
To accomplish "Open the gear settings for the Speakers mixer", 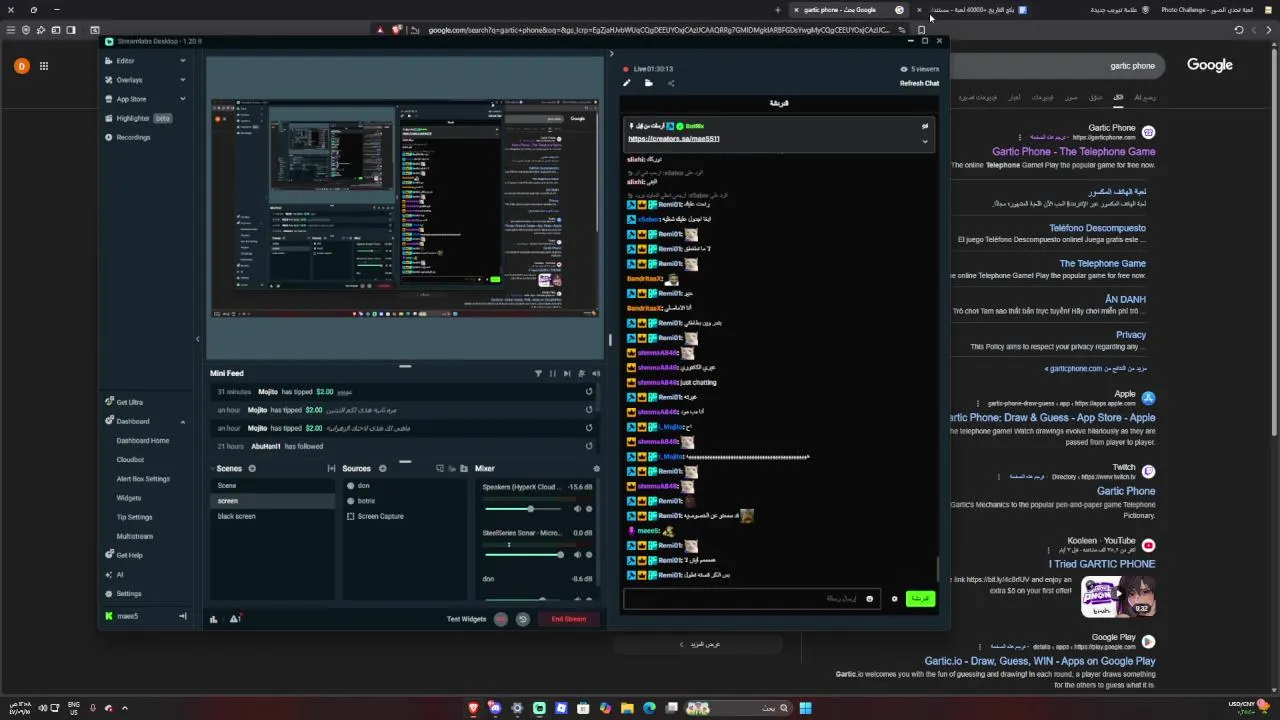I will (x=589, y=509).
